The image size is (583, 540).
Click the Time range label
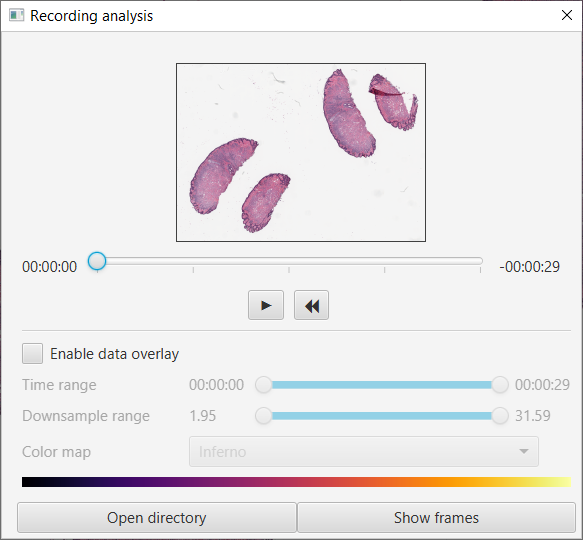tap(59, 385)
